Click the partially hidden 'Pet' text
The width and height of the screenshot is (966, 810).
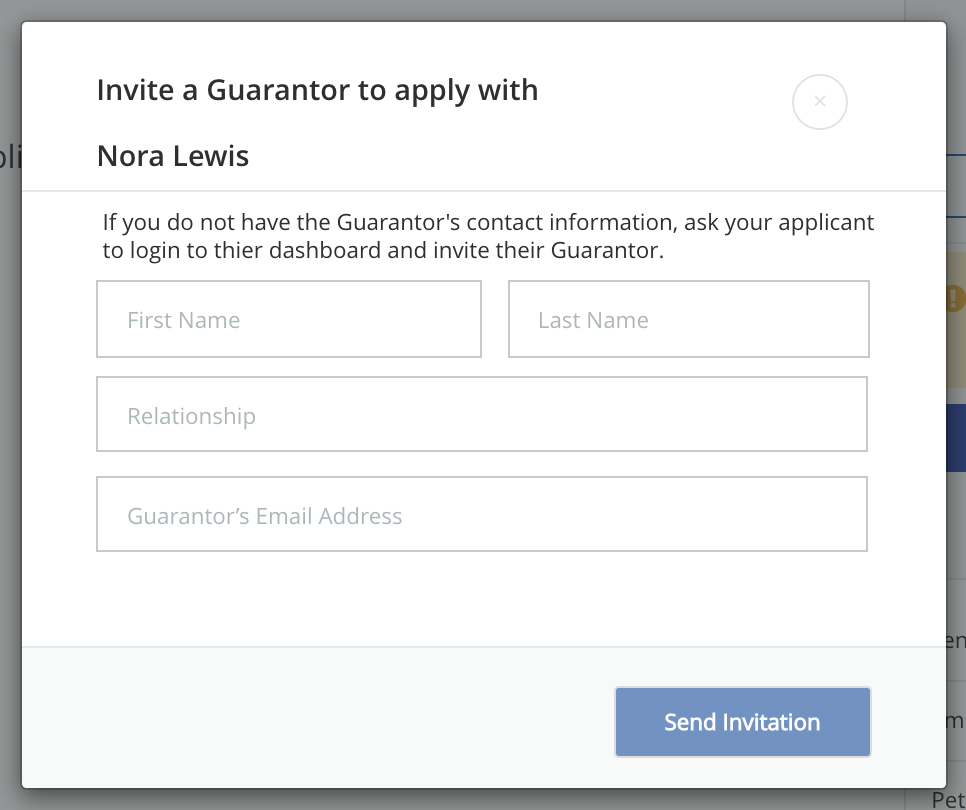tap(948, 799)
